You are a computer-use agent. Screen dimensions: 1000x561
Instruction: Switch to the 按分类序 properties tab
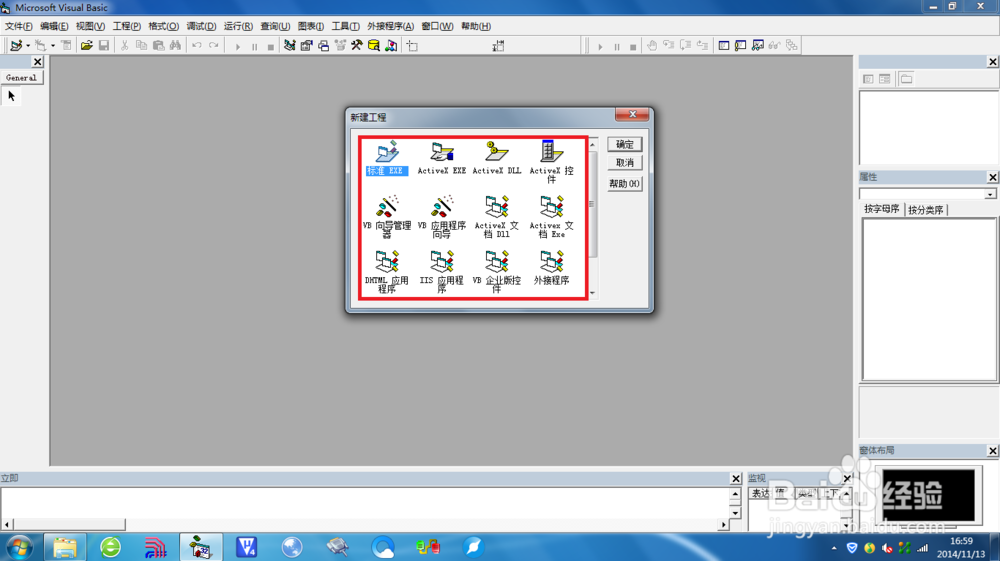925,210
